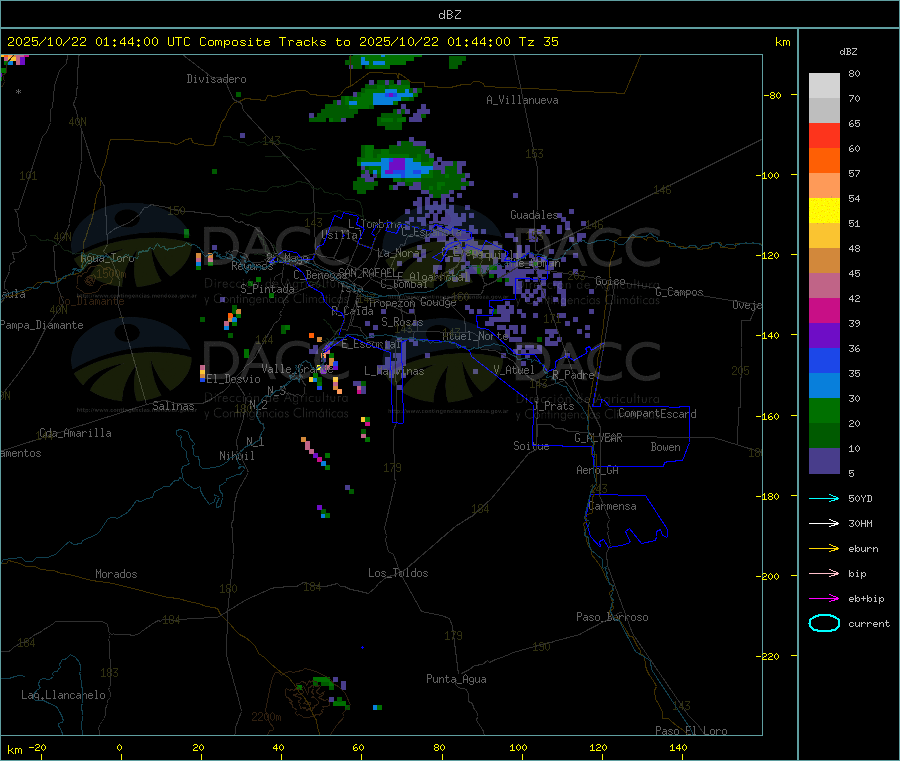900x761 pixels.
Task: Click the Salinas map label
Action: [x=173, y=406]
